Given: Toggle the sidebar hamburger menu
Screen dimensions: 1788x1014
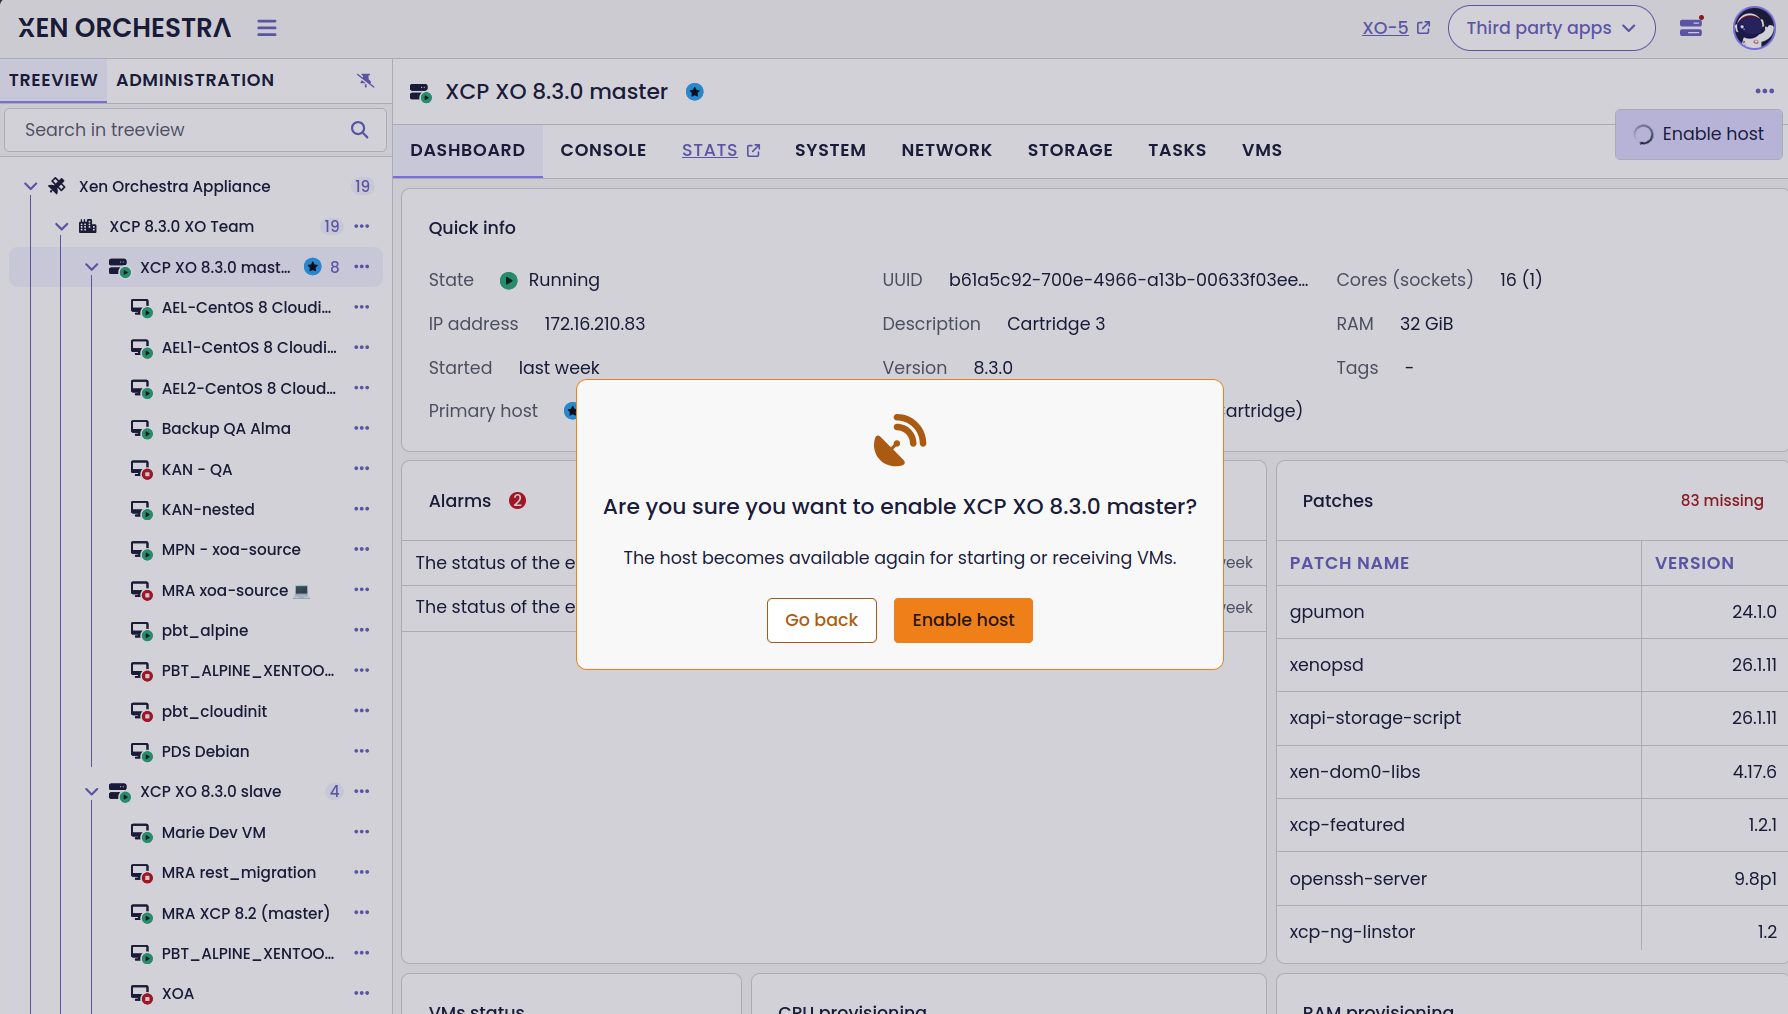Looking at the screenshot, I should click(x=266, y=28).
